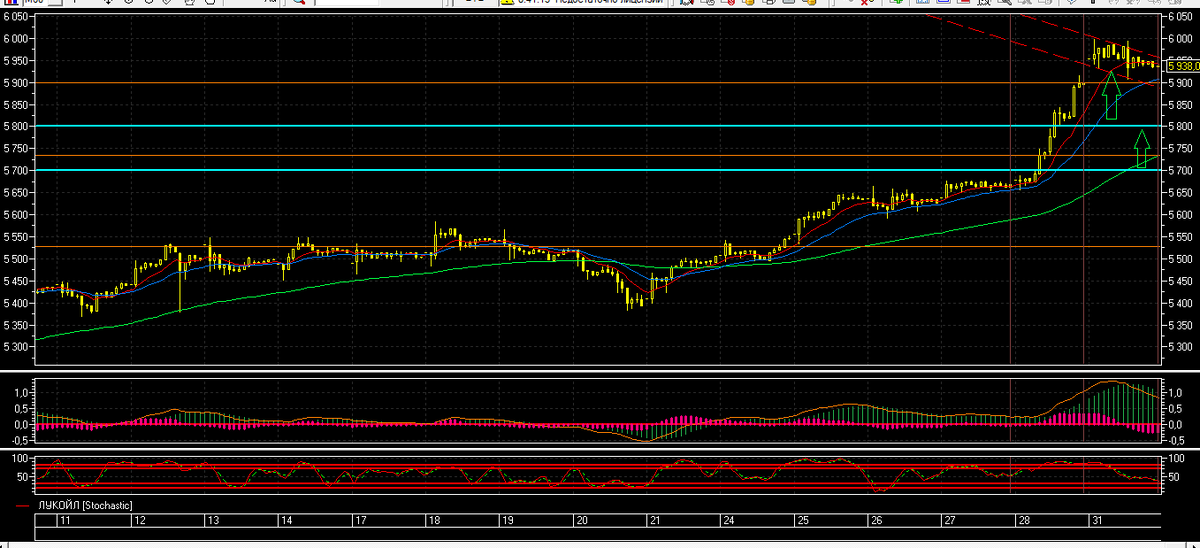Click 5 300 on the right price axis
The width and height of the screenshot is (1200, 548).
click(1180, 347)
